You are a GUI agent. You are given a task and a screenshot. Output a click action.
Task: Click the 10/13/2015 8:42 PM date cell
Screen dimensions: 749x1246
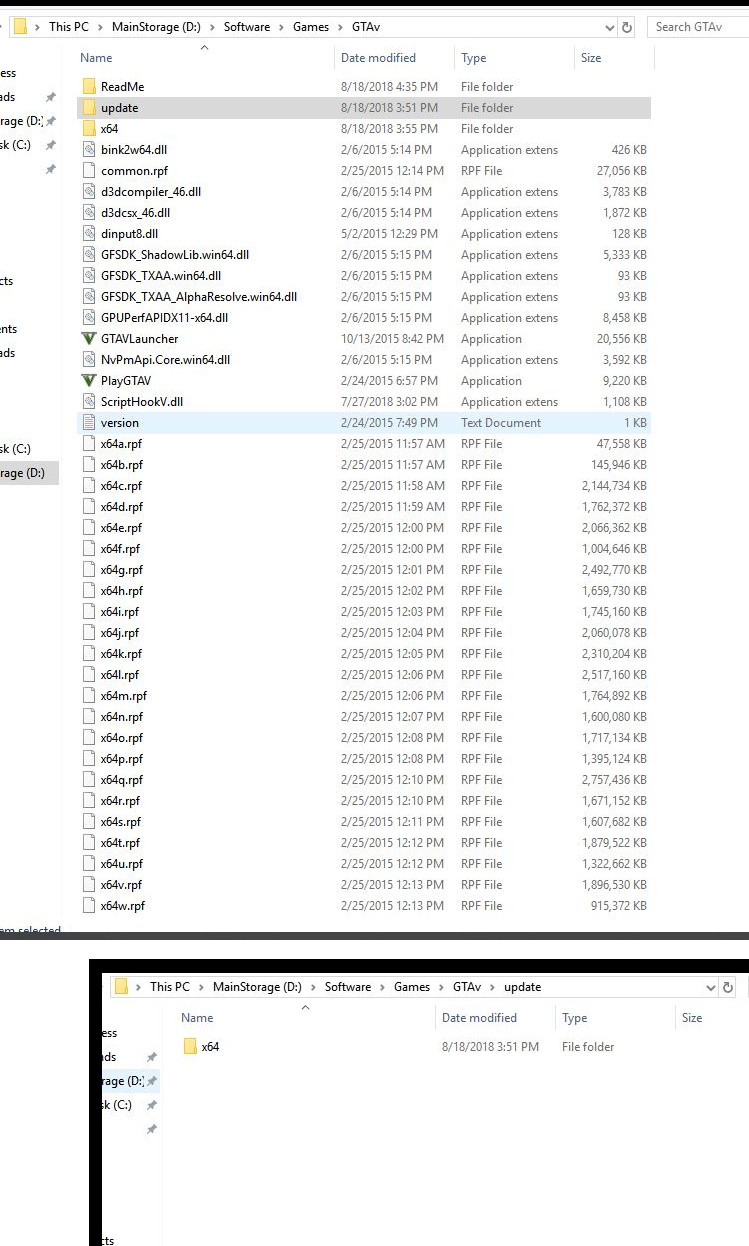point(390,339)
